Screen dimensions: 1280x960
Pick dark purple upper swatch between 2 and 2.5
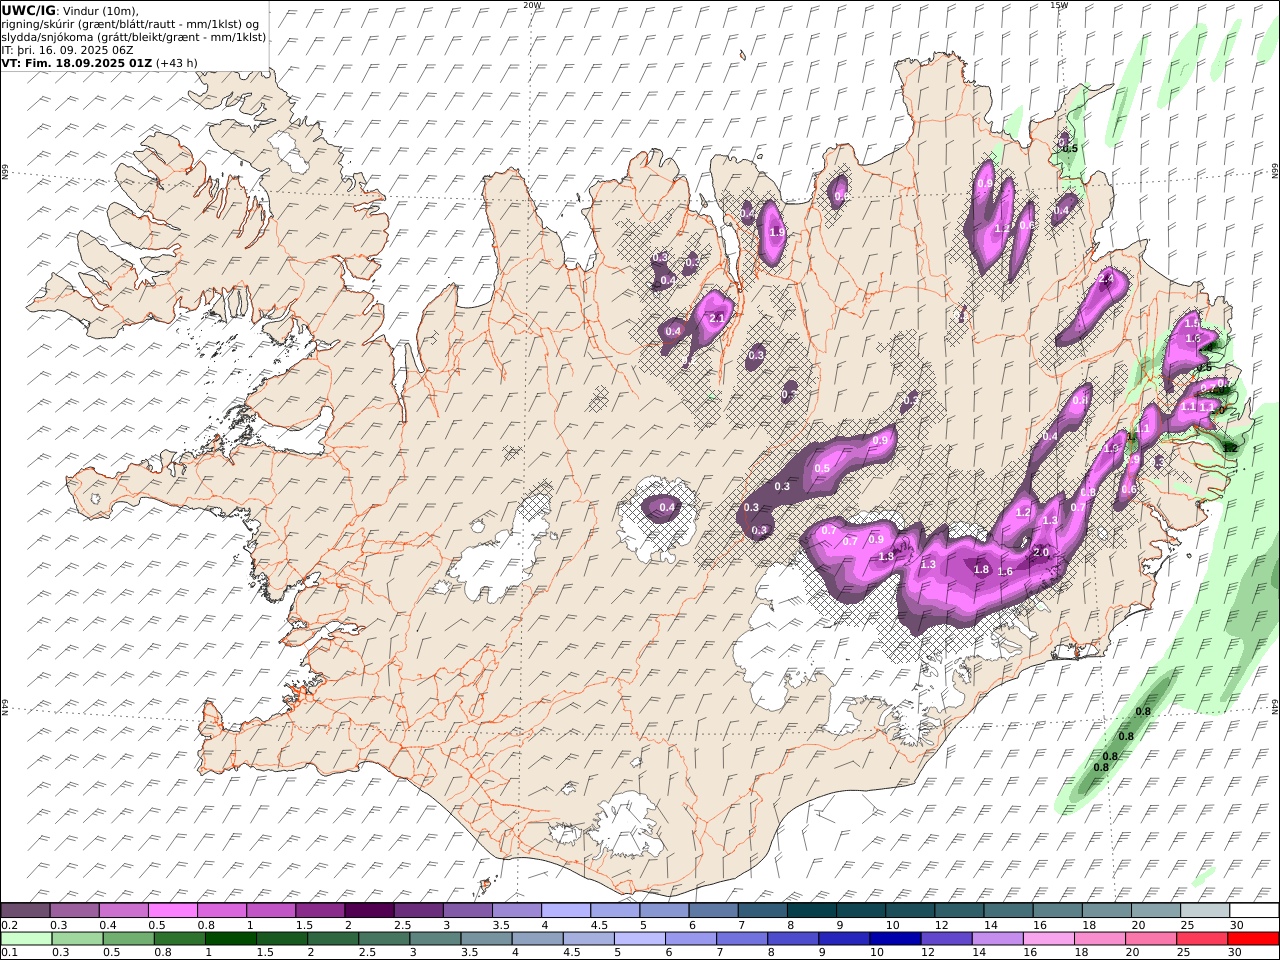(x=368, y=911)
